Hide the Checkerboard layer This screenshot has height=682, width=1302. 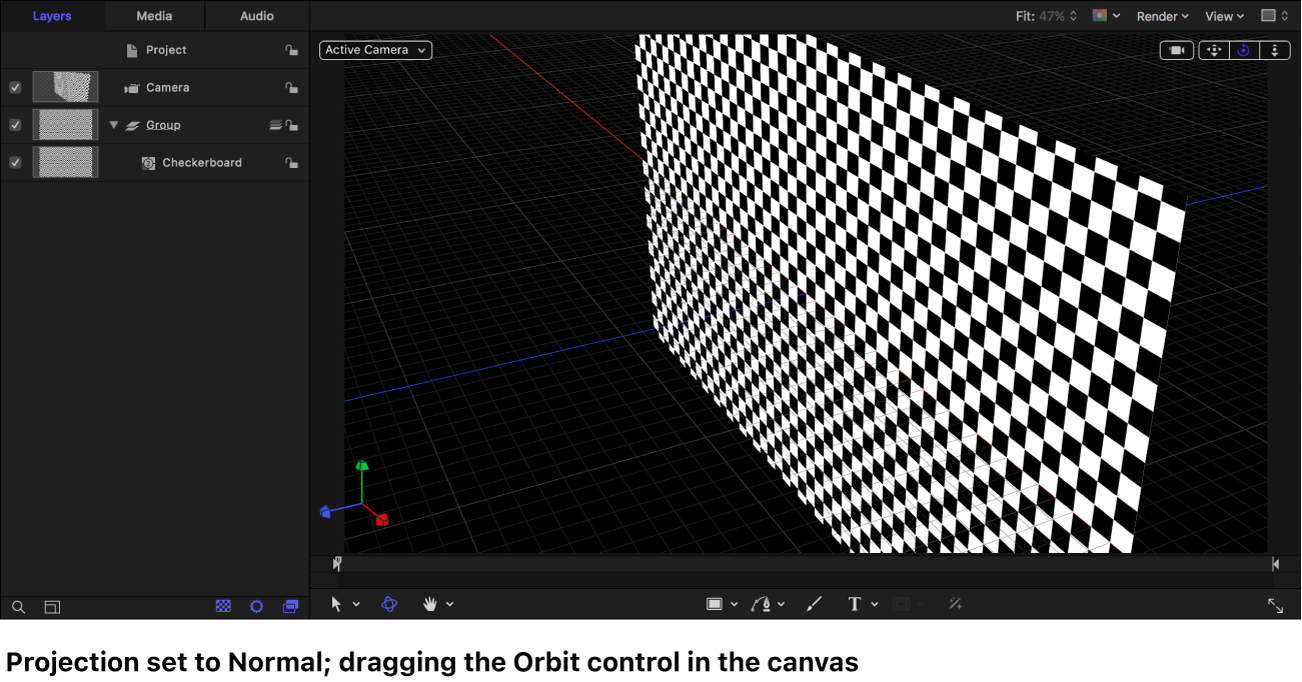click(14, 162)
